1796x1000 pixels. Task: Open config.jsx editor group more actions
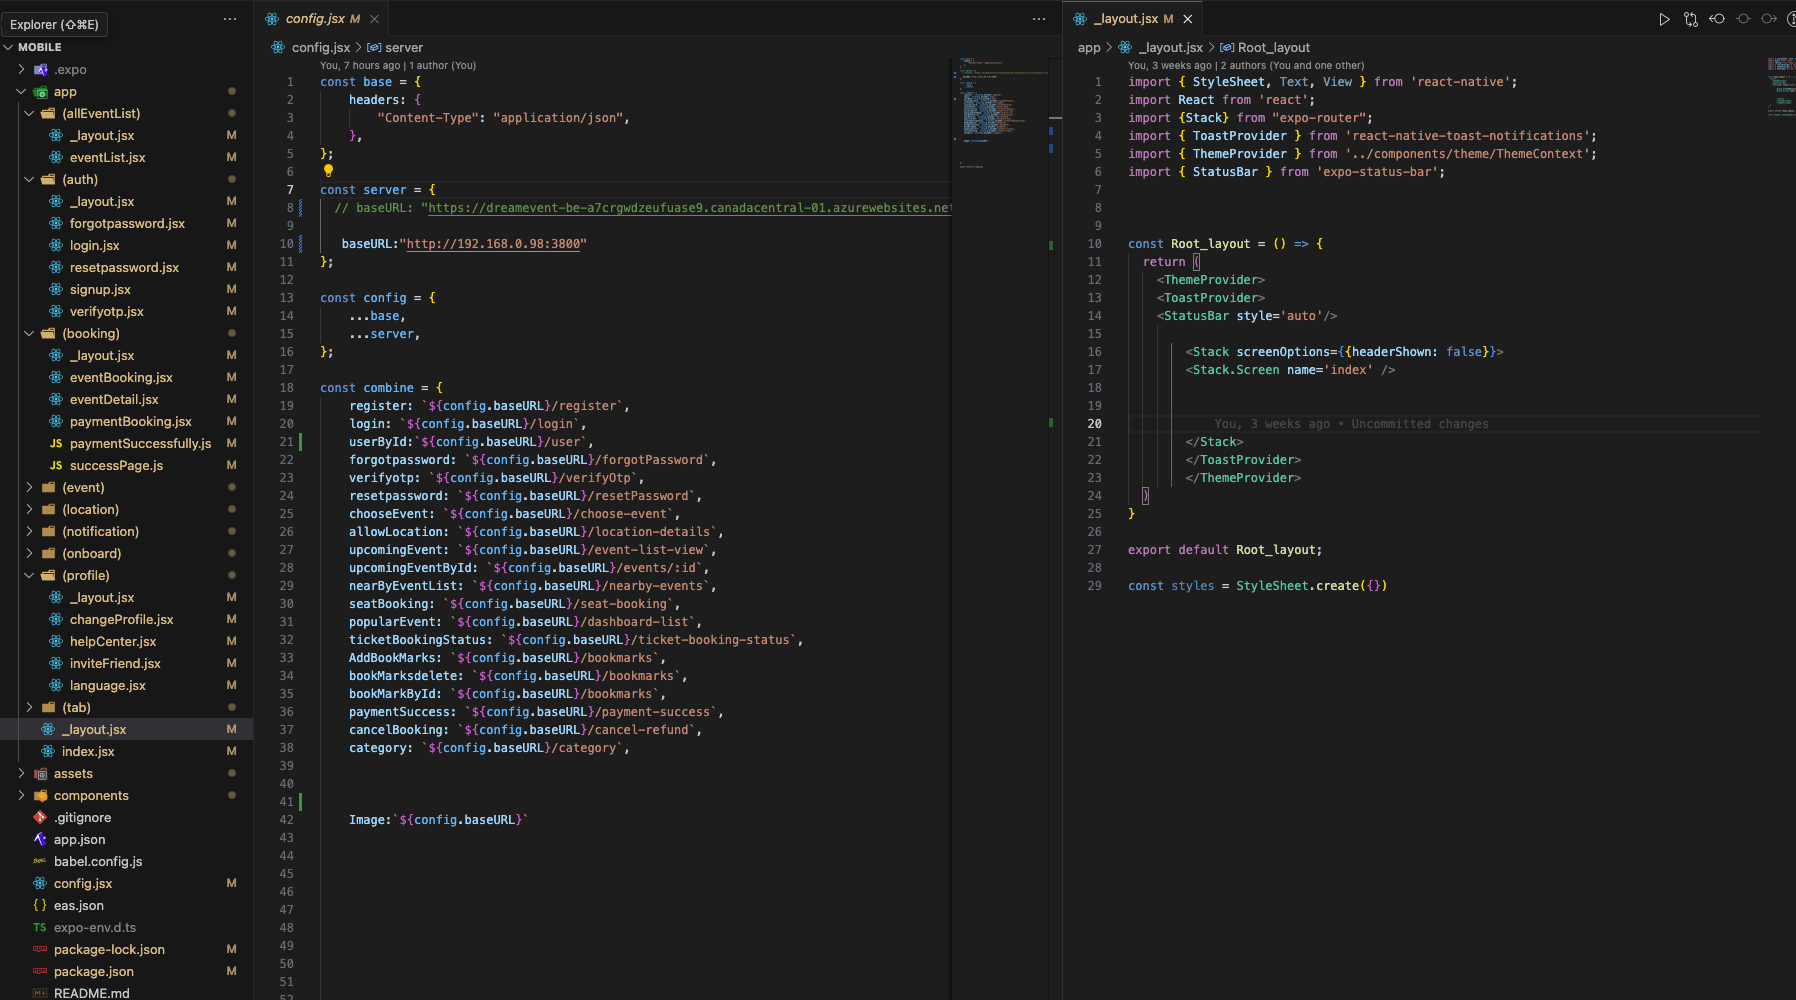pyautogui.click(x=1039, y=19)
